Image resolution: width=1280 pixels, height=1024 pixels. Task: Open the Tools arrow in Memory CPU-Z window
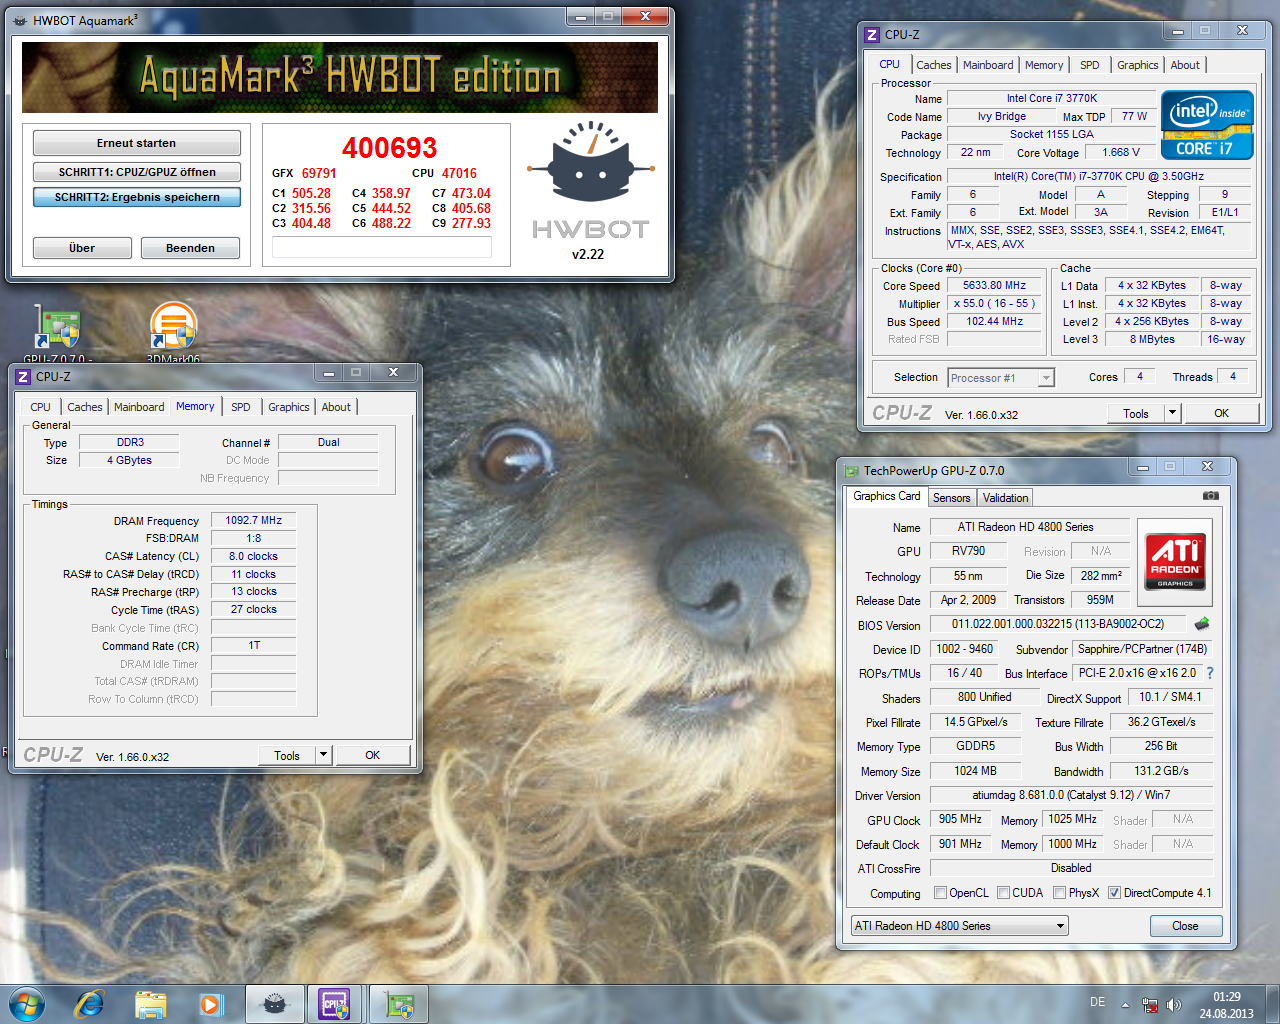pos(323,755)
